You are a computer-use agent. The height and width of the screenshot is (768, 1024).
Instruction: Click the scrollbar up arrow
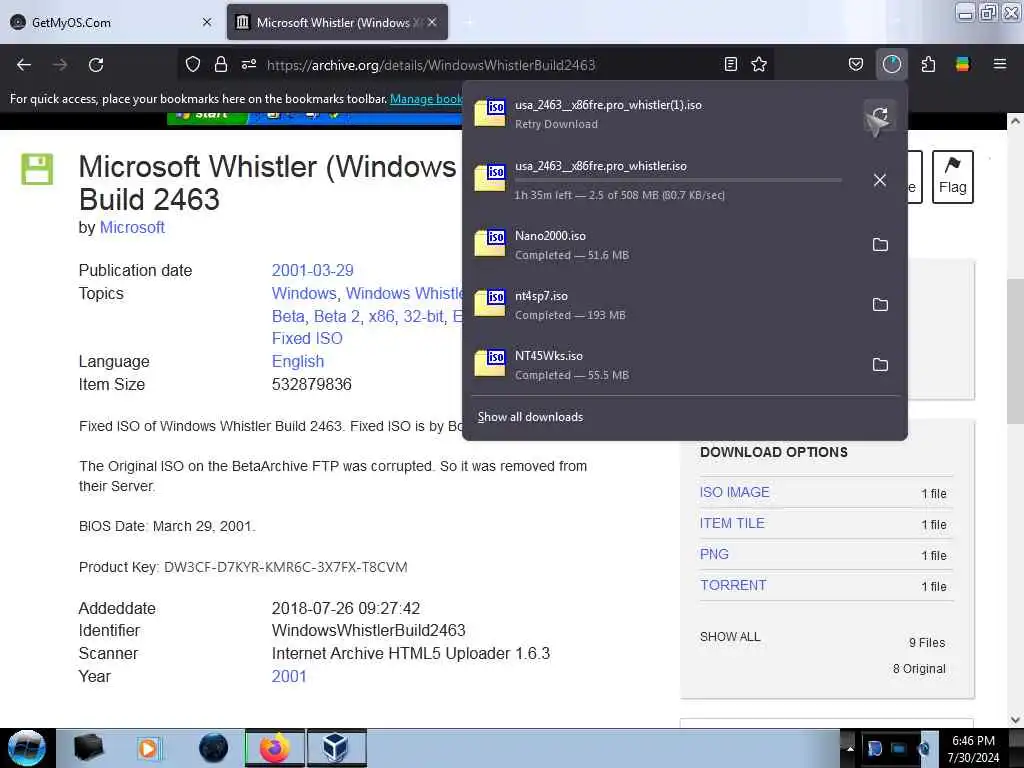(x=1014, y=121)
